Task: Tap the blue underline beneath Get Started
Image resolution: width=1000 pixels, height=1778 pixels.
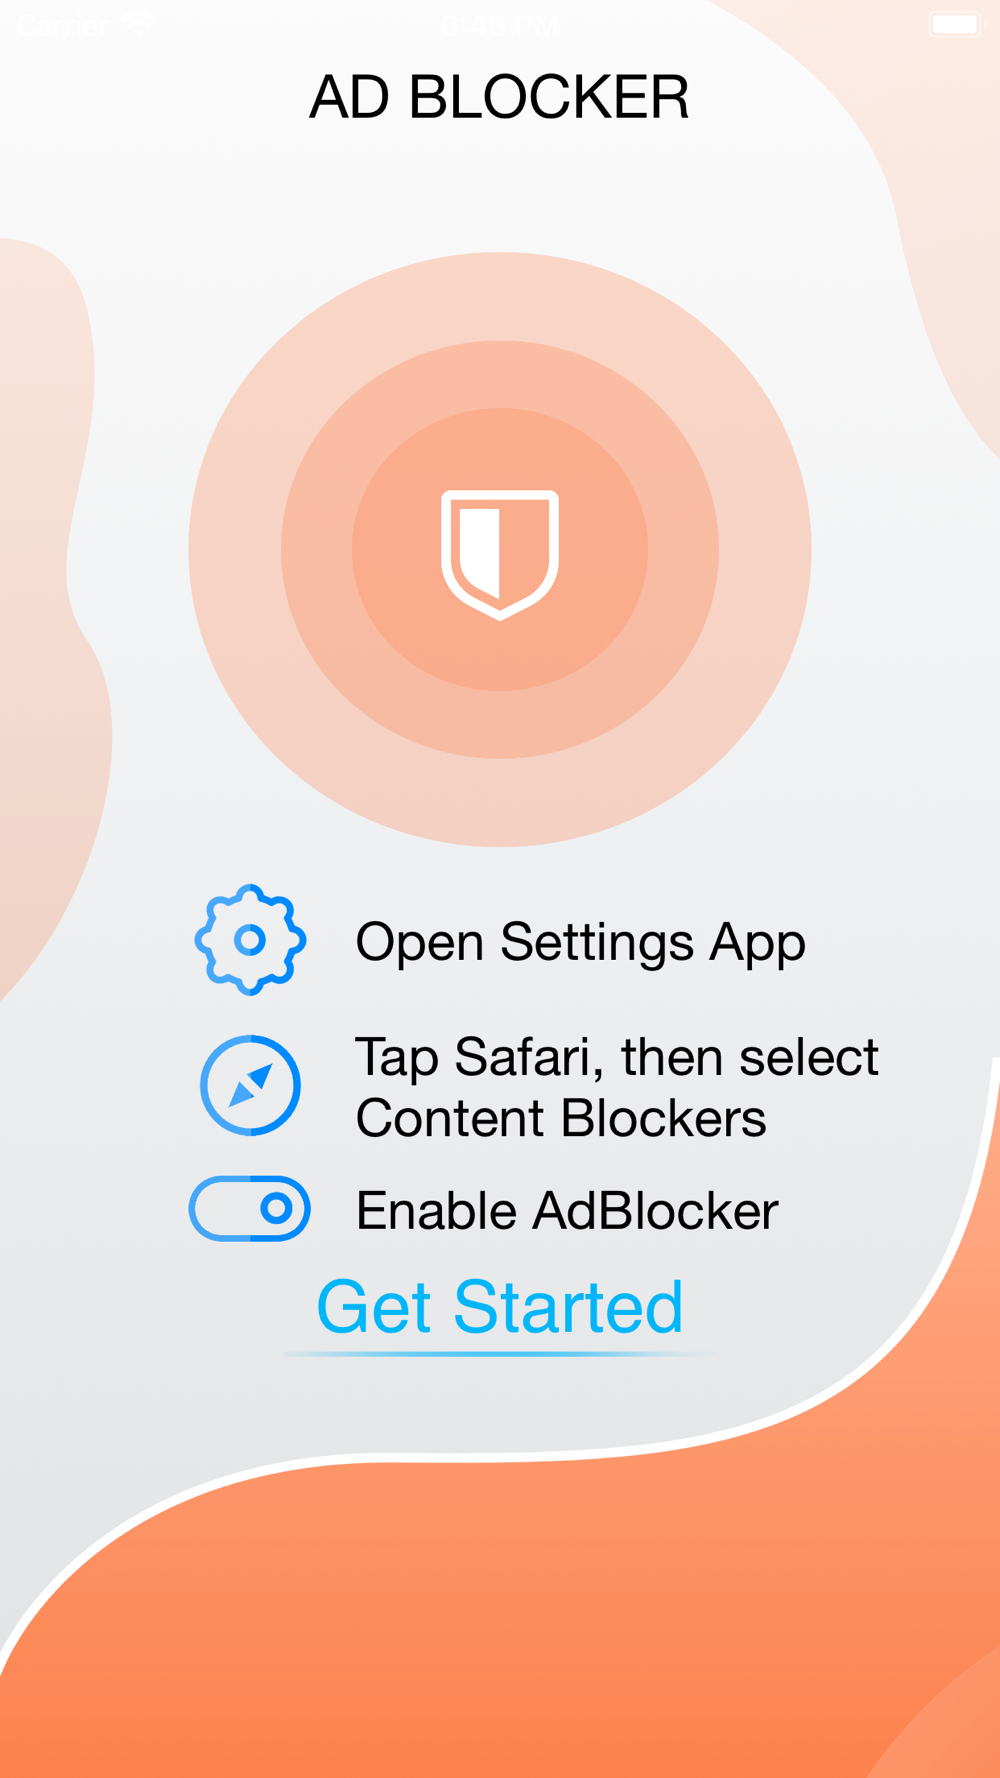Action: click(x=500, y=1354)
